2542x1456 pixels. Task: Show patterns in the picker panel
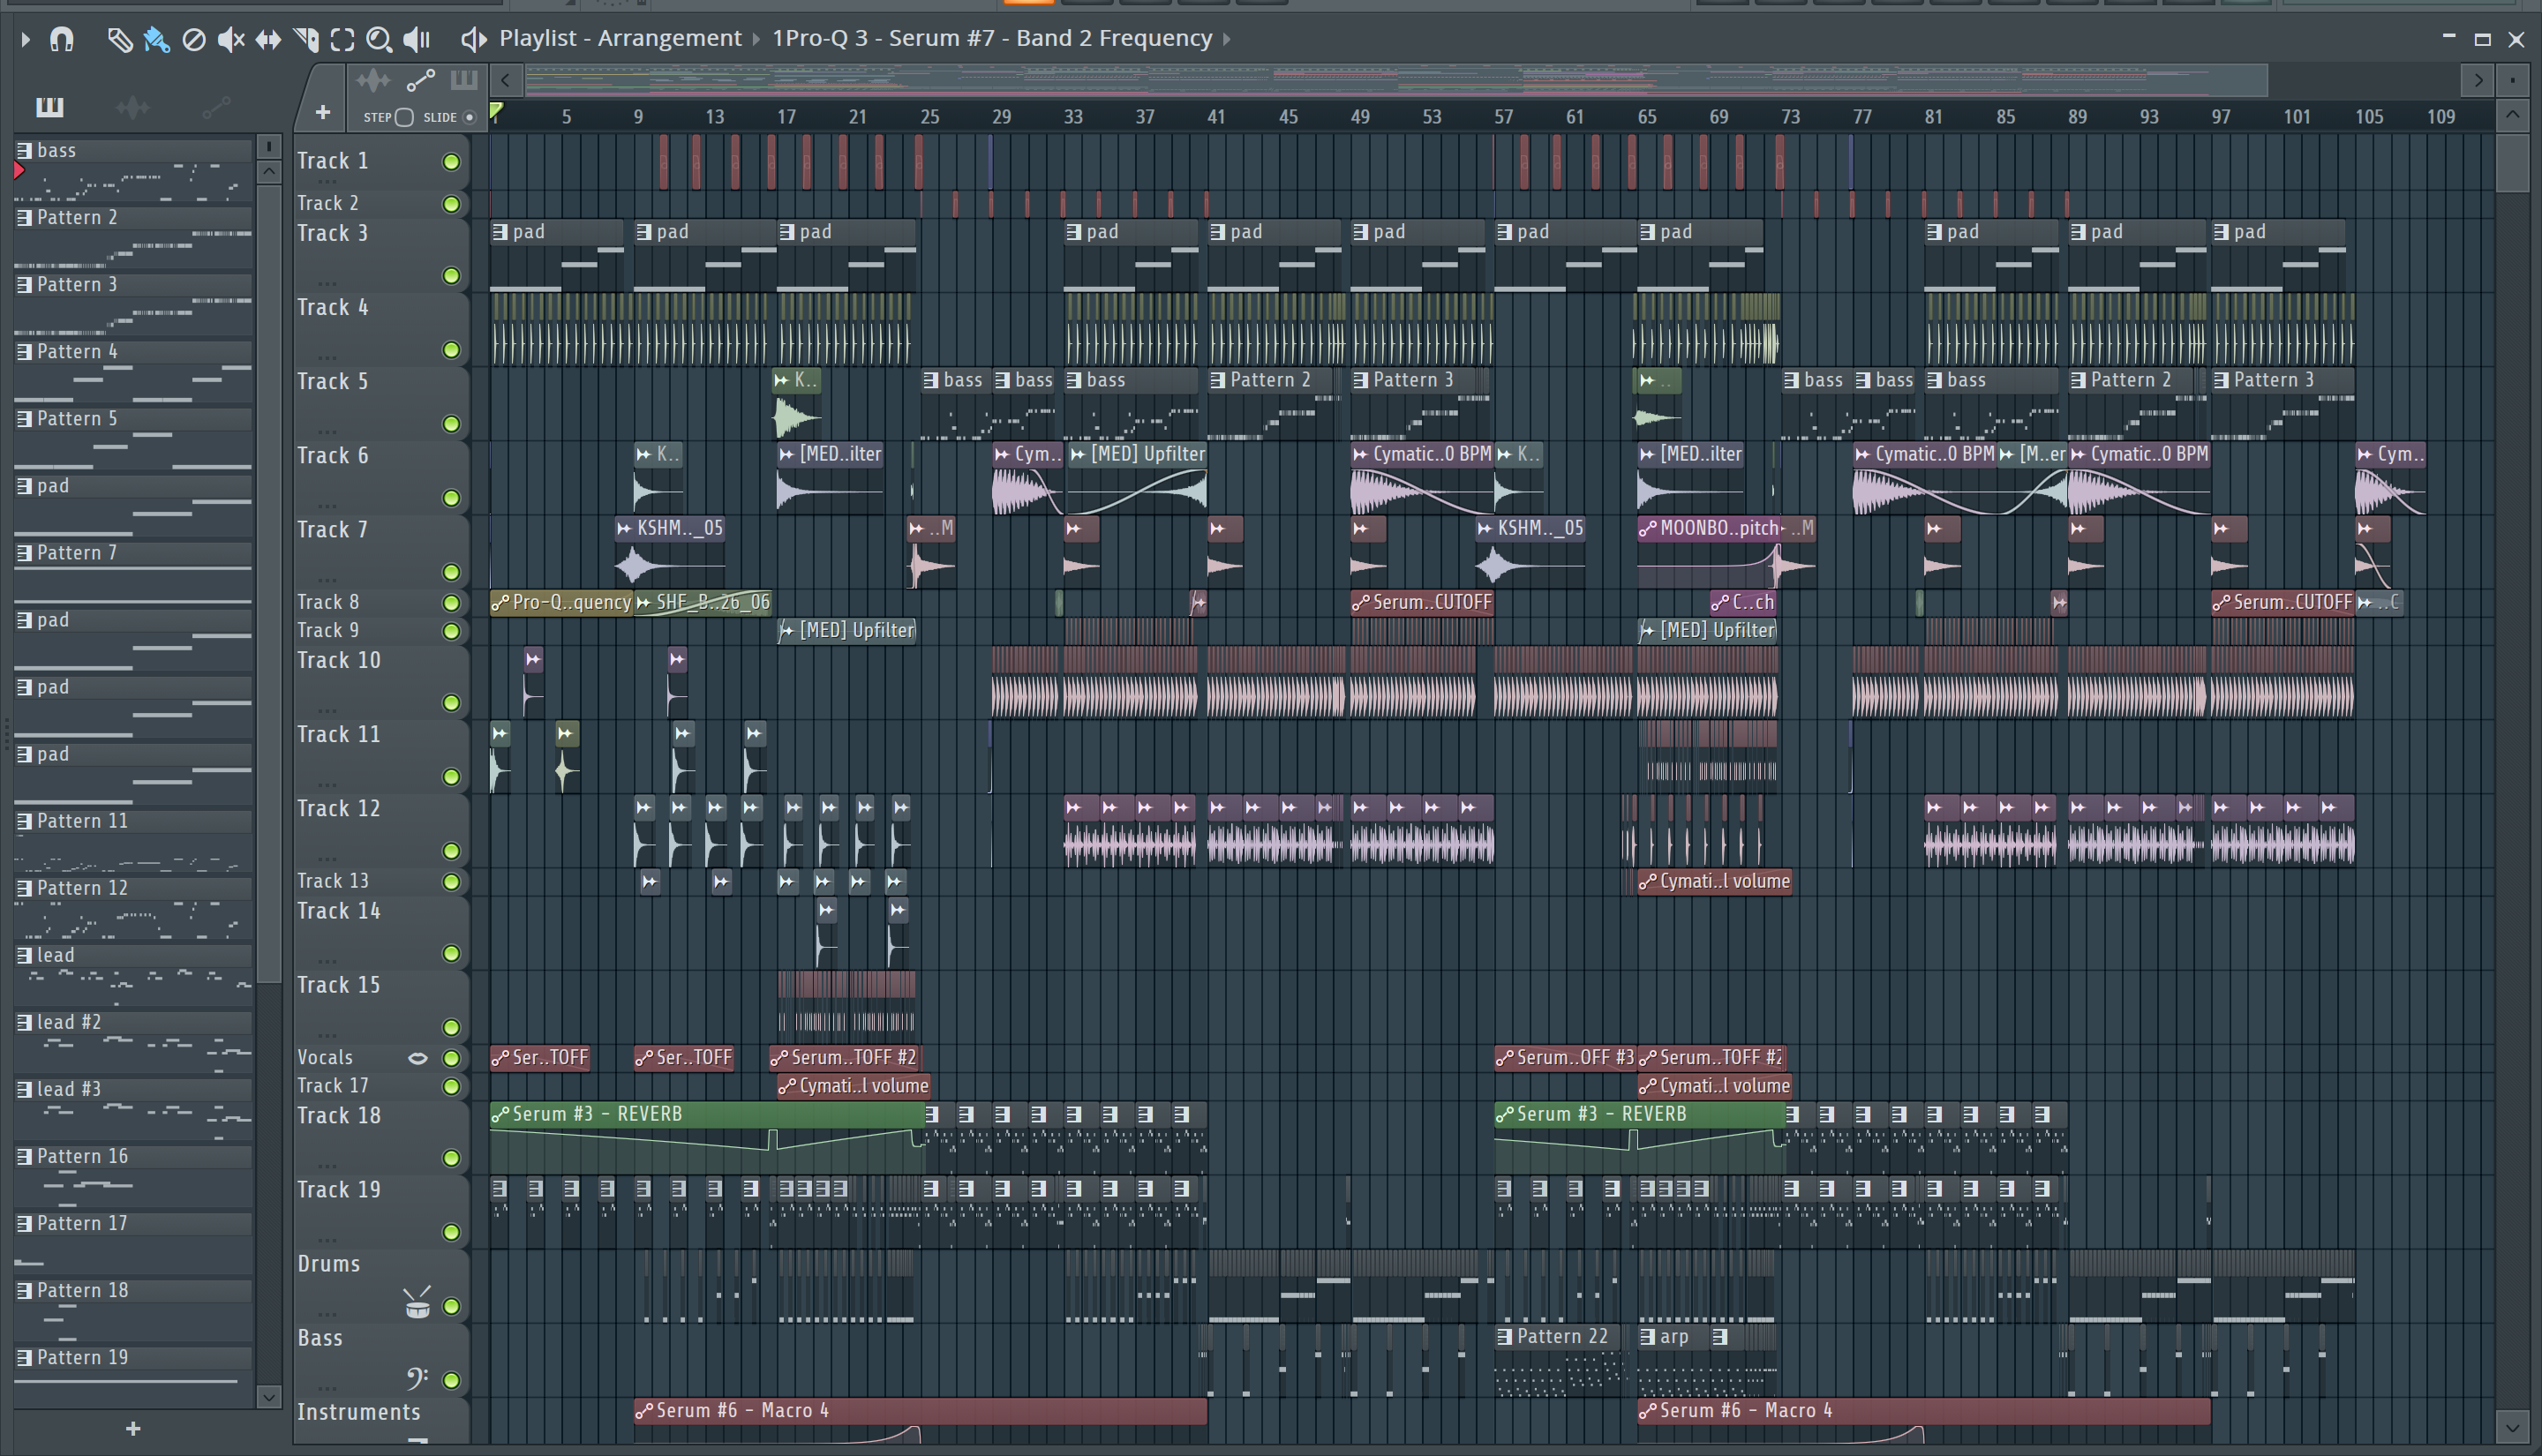(49, 106)
